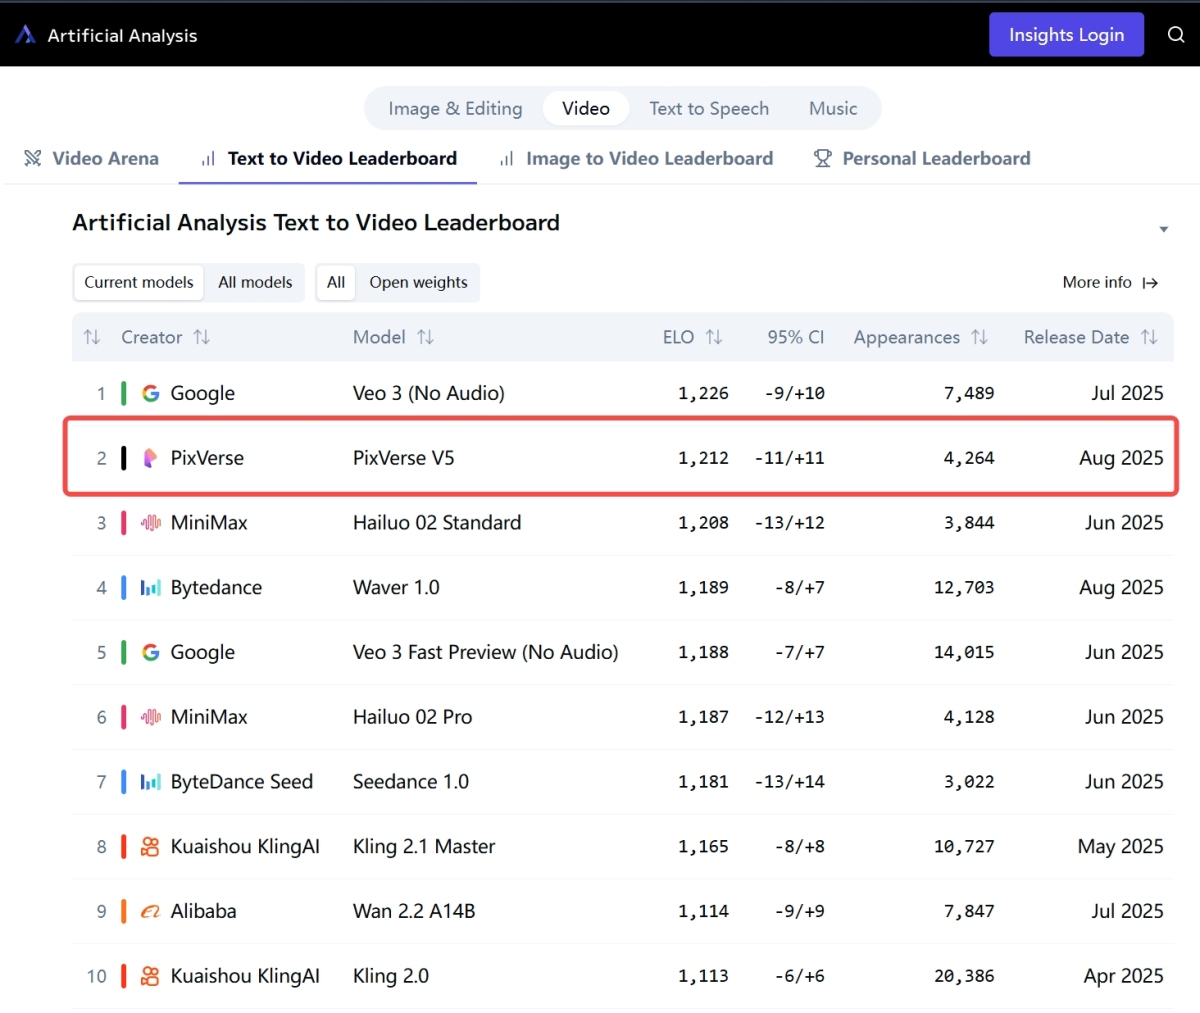Screen dimensions: 1200x1013
Task: Click the Artificial Analysis brand name
Action: [122, 35]
